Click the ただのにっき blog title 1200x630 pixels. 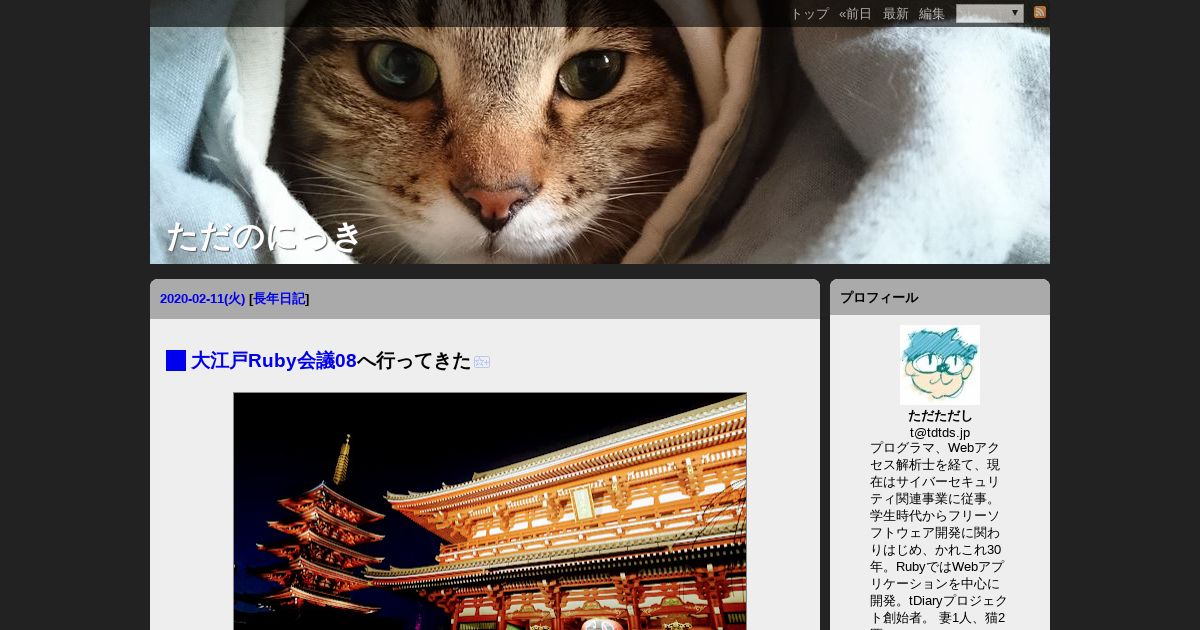click(x=263, y=237)
